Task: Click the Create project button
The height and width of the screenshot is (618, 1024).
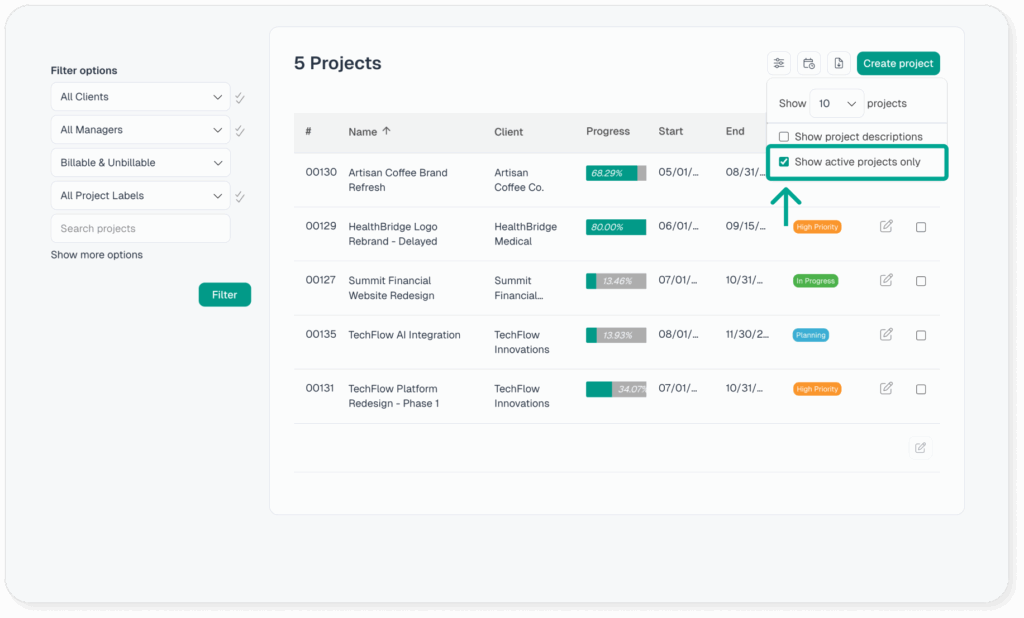Action: [x=898, y=63]
